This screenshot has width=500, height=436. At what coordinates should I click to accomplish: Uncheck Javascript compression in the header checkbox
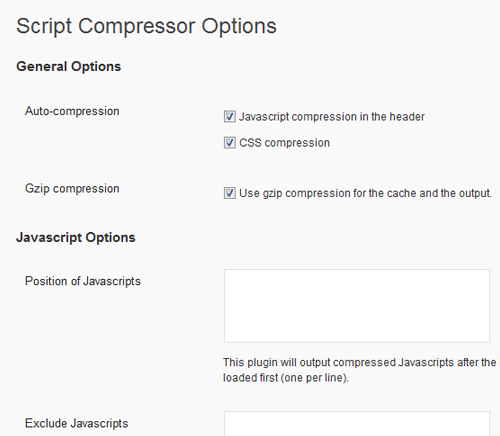click(x=230, y=117)
